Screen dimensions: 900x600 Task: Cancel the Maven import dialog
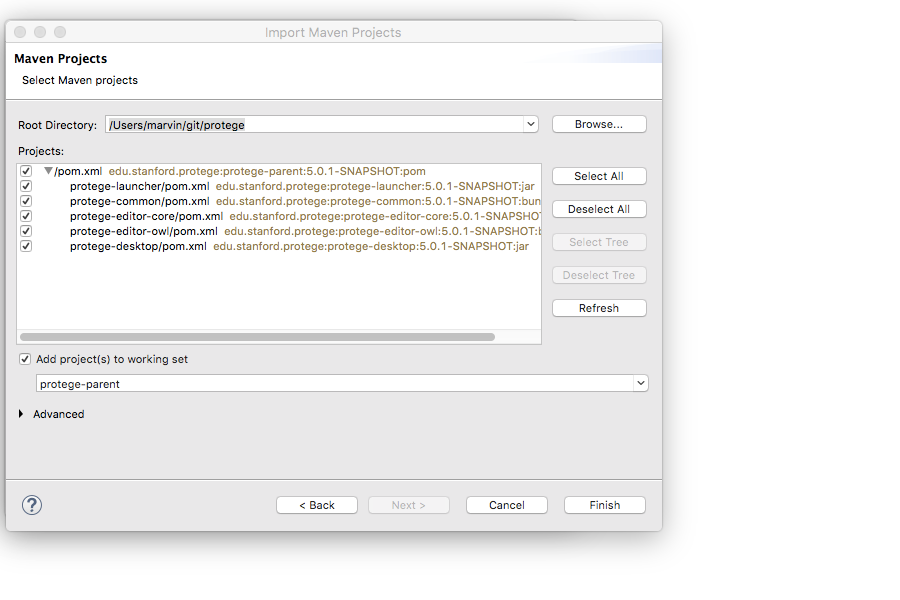(x=507, y=505)
